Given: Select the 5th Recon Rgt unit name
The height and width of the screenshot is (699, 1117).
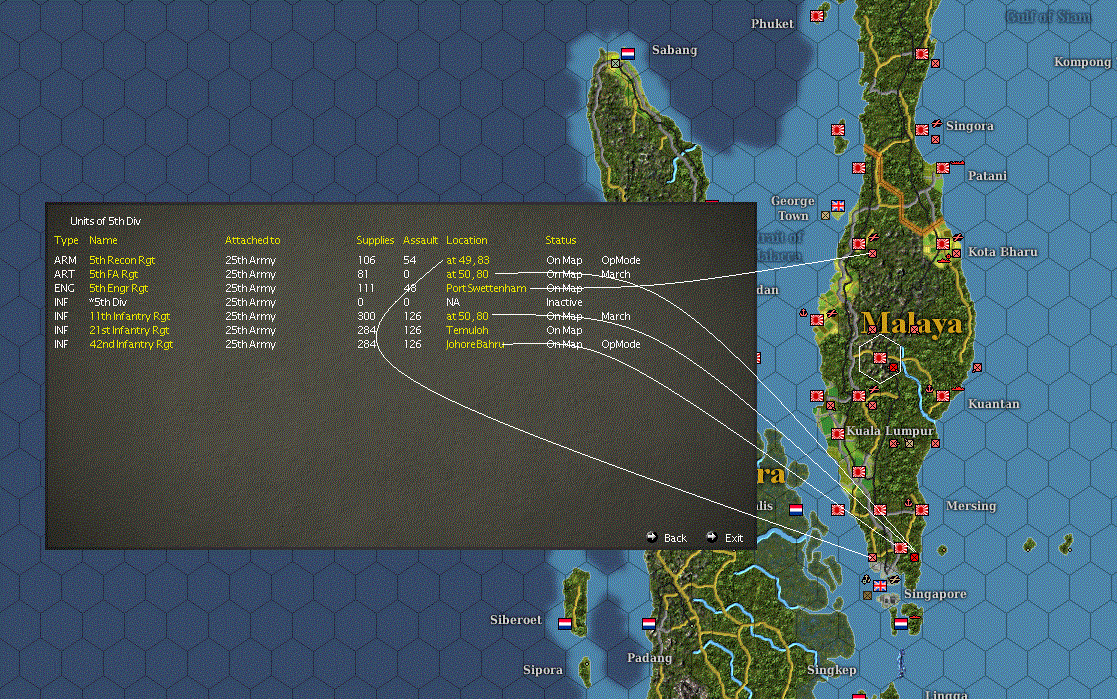Looking at the screenshot, I should 122,260.
